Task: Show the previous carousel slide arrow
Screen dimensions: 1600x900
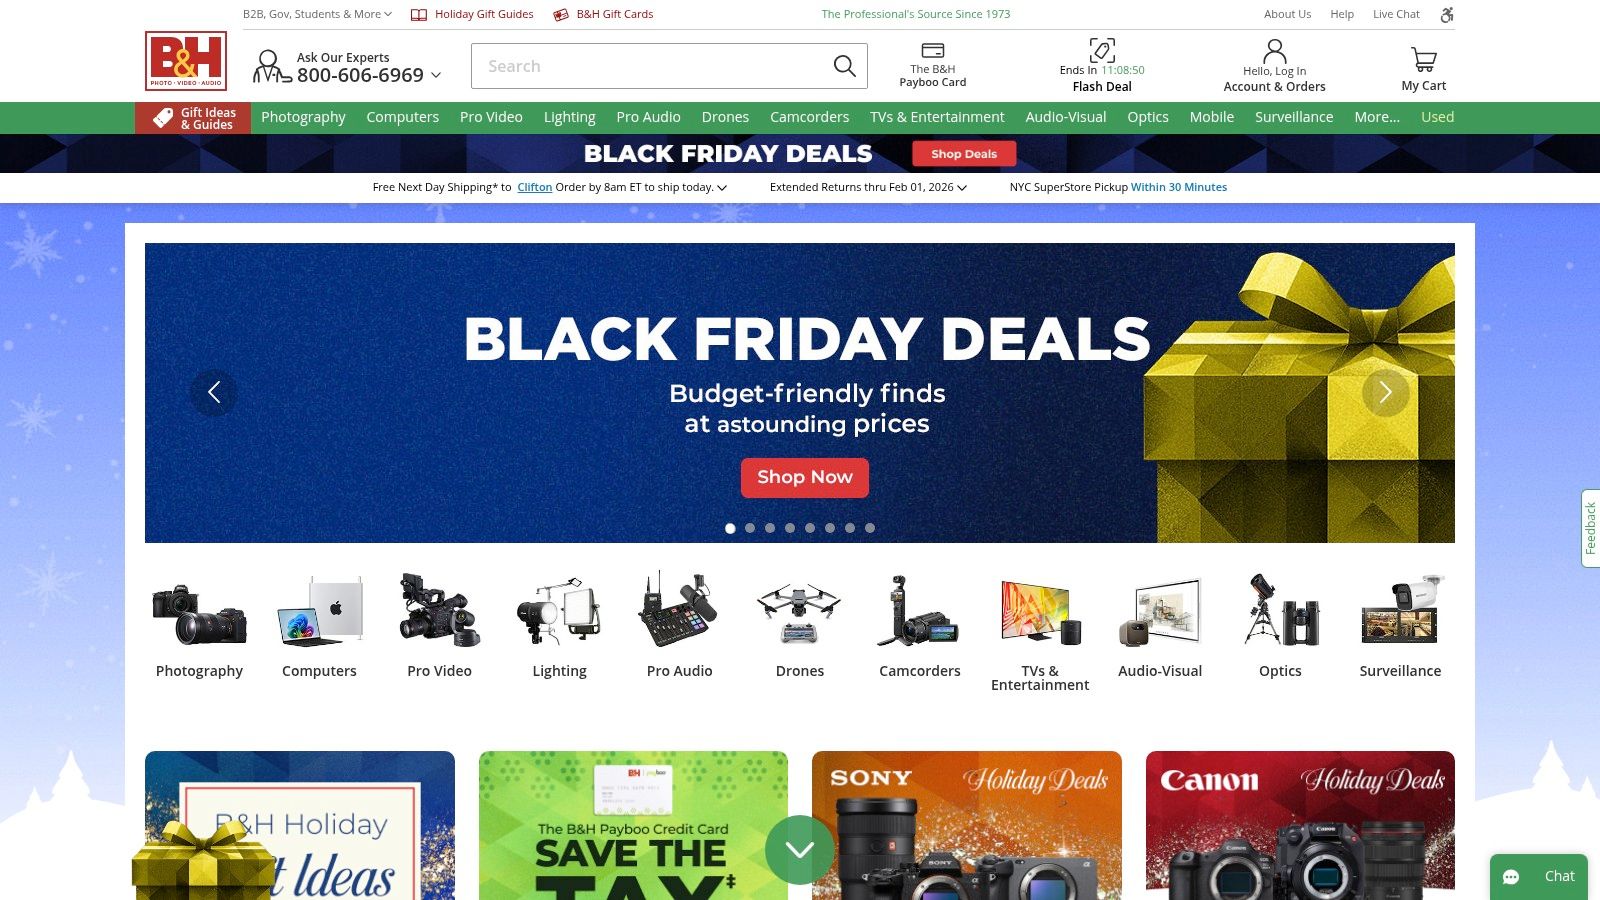Action: point(214,393)
